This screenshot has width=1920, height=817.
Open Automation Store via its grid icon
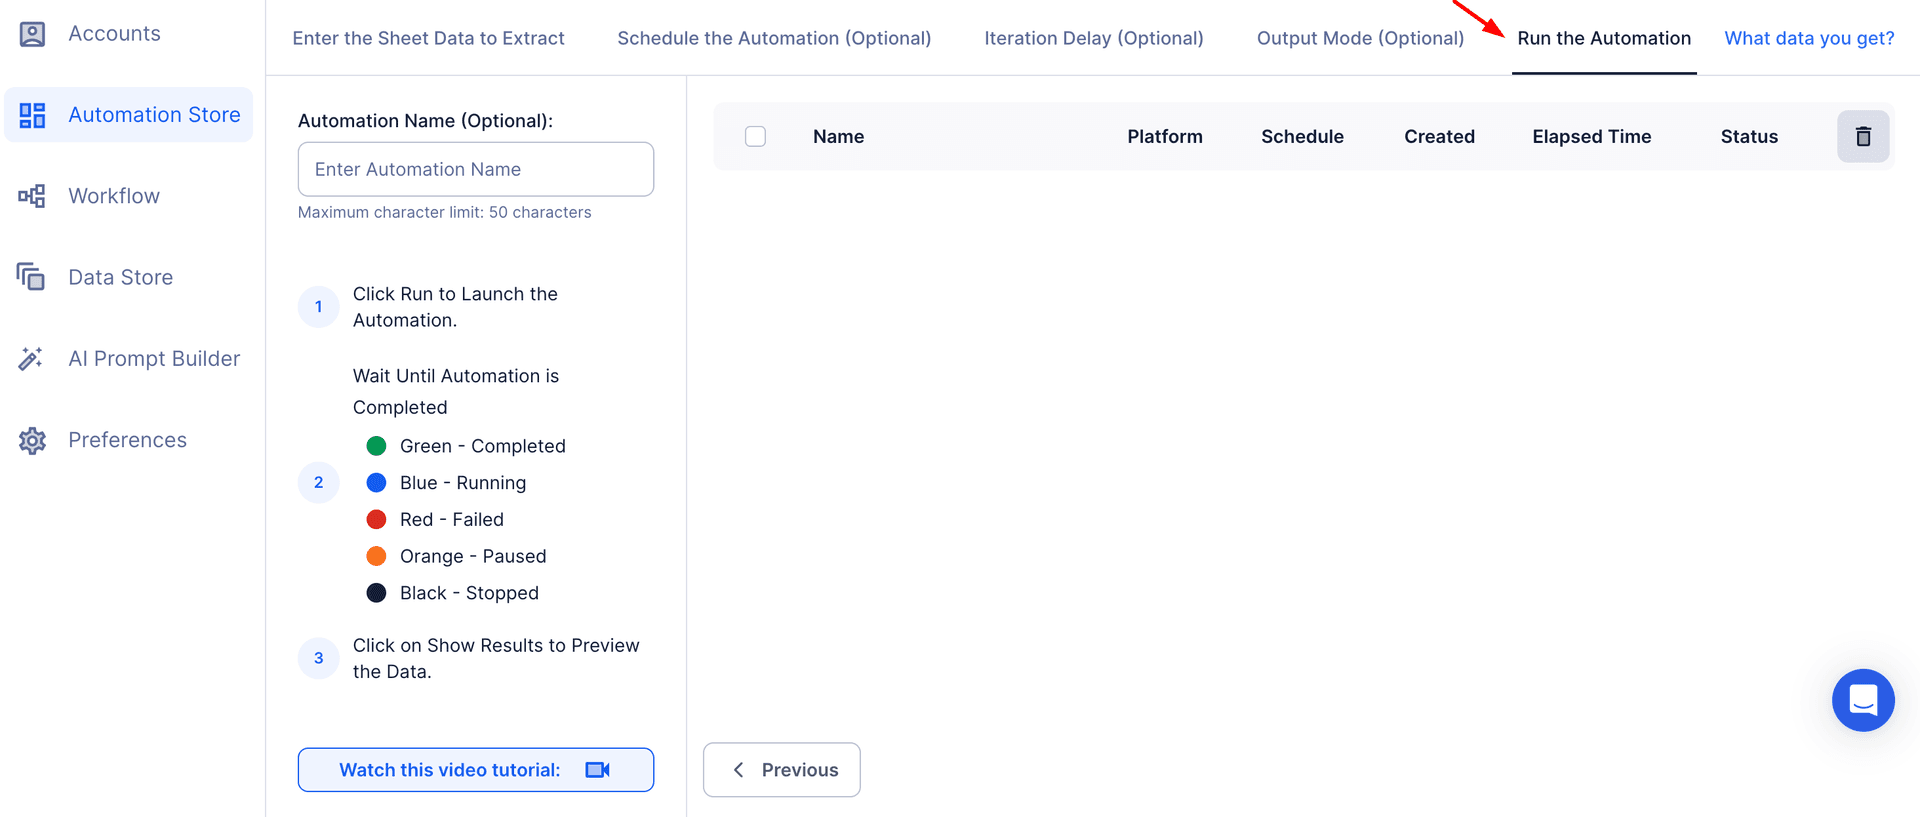(x=32, y=115)
